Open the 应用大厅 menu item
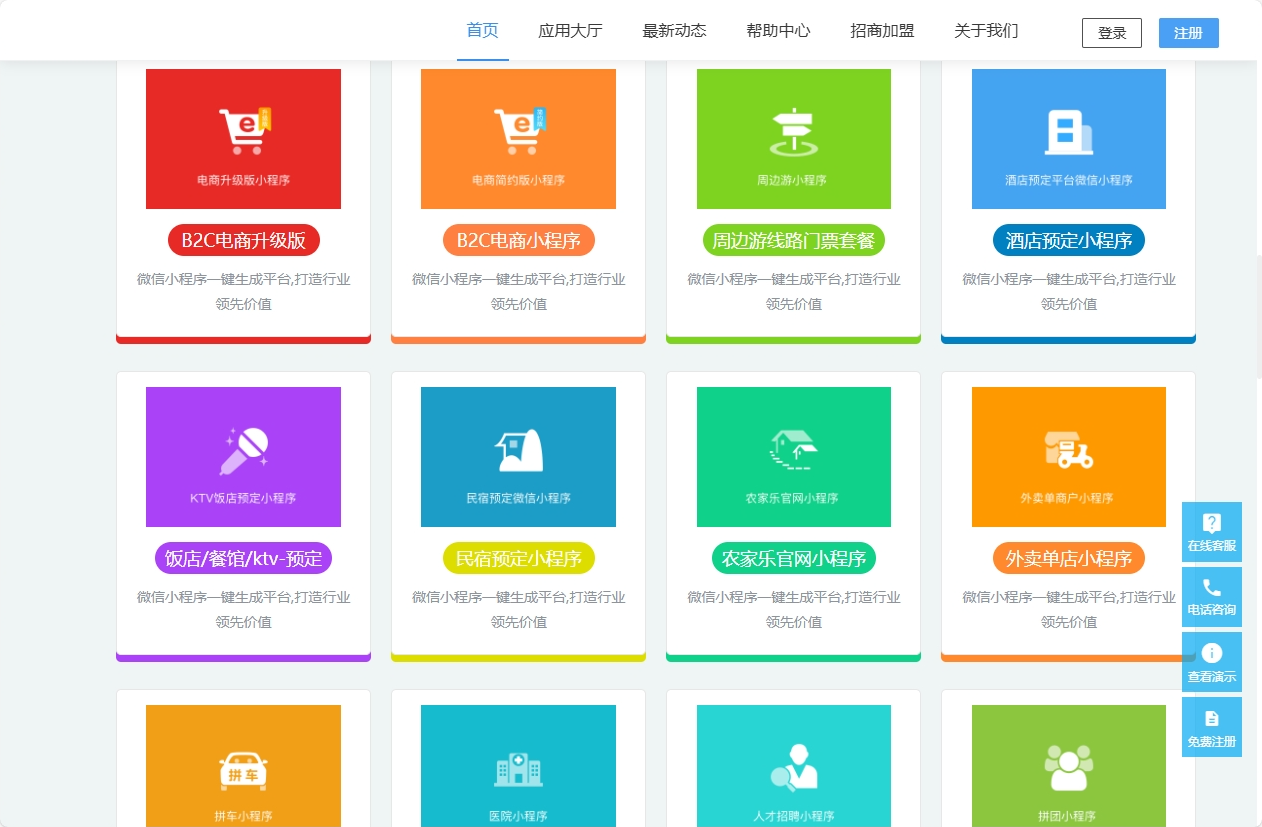 coord(570,31)
